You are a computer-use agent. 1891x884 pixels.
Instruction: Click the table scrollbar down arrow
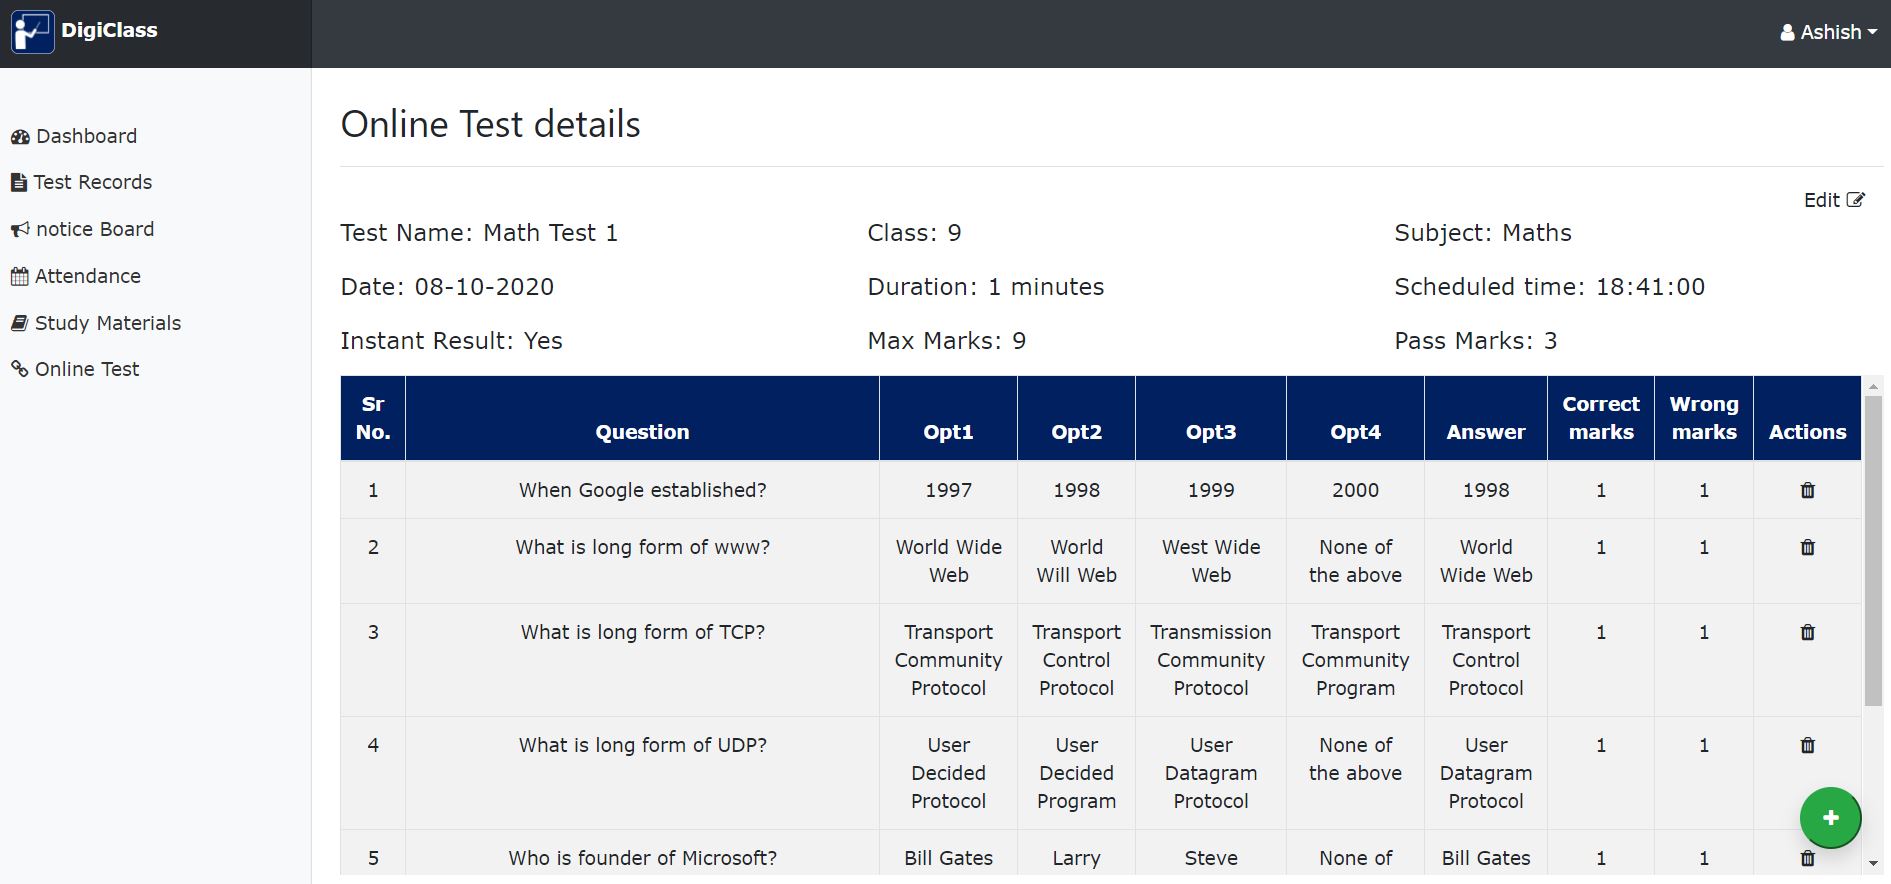click(x=1873, y=864)
